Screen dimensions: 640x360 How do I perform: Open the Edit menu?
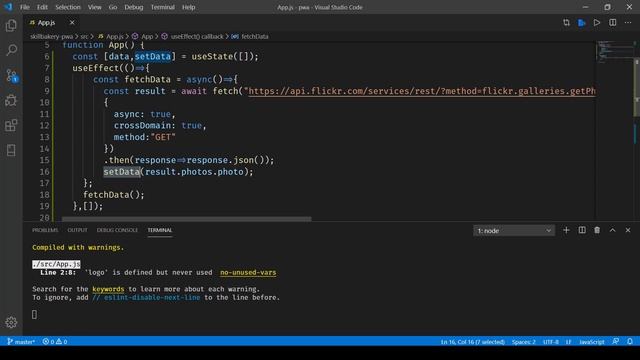(42, 7)
